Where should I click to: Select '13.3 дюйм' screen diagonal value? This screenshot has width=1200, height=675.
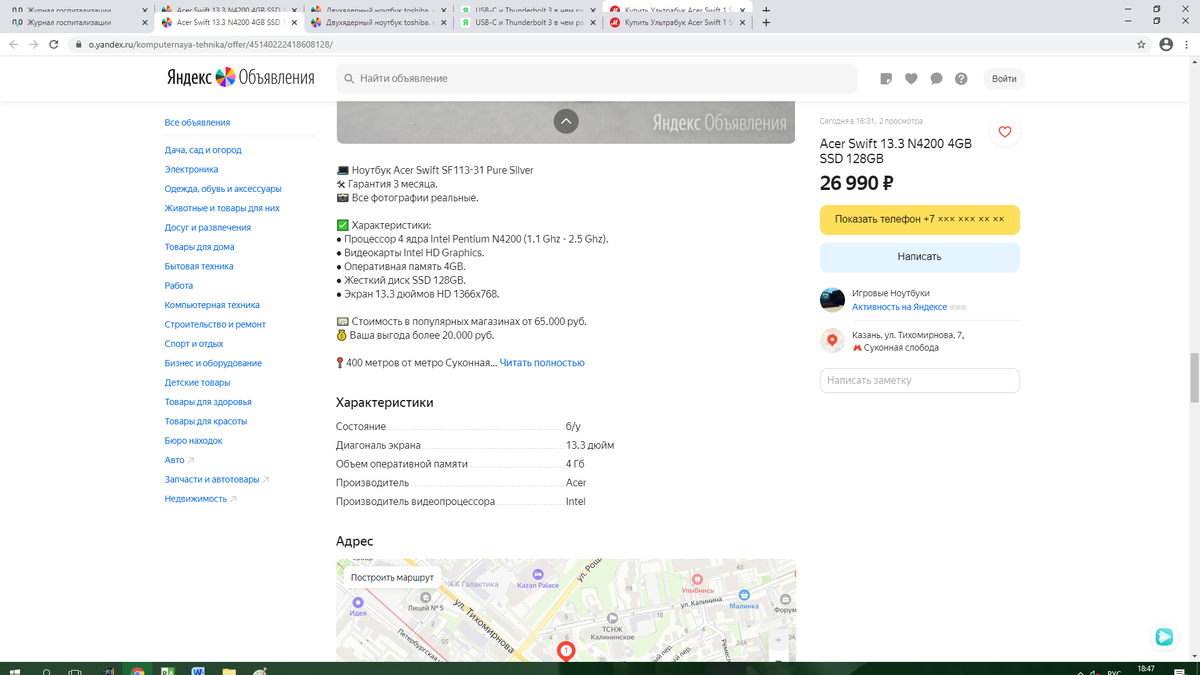click(x=590, y=445)
